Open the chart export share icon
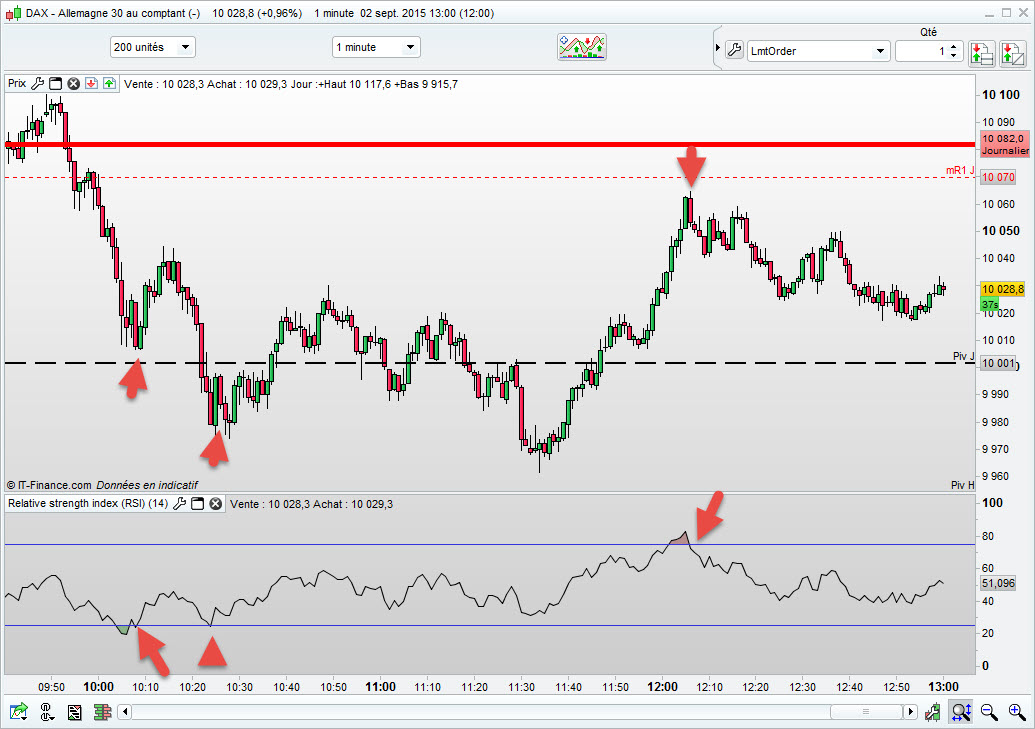Screen dimensions: 1035x729 pos(18,711)
